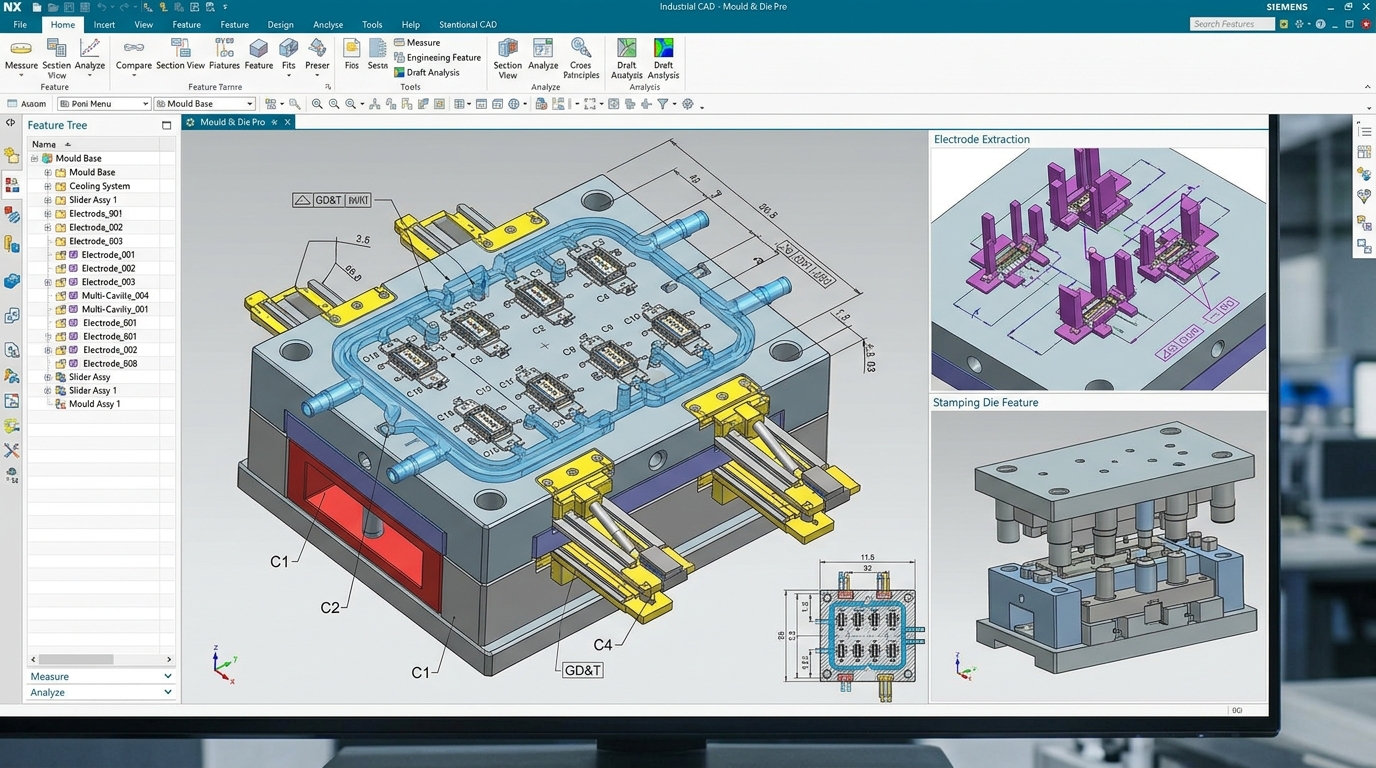Click the filter funnel icon in the toolbar
Screen dimensions: 1376x768
tap(662, 104)
